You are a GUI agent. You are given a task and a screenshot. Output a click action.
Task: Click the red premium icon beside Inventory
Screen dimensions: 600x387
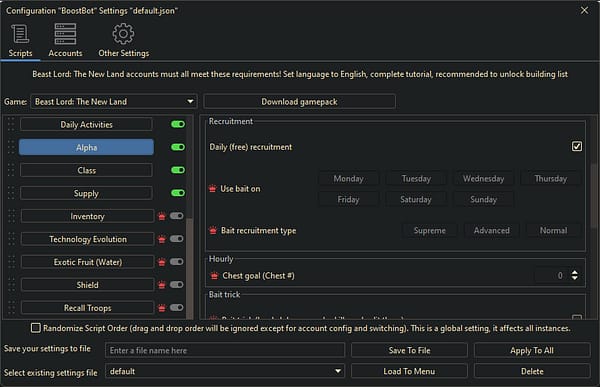[x=162, y=217]
